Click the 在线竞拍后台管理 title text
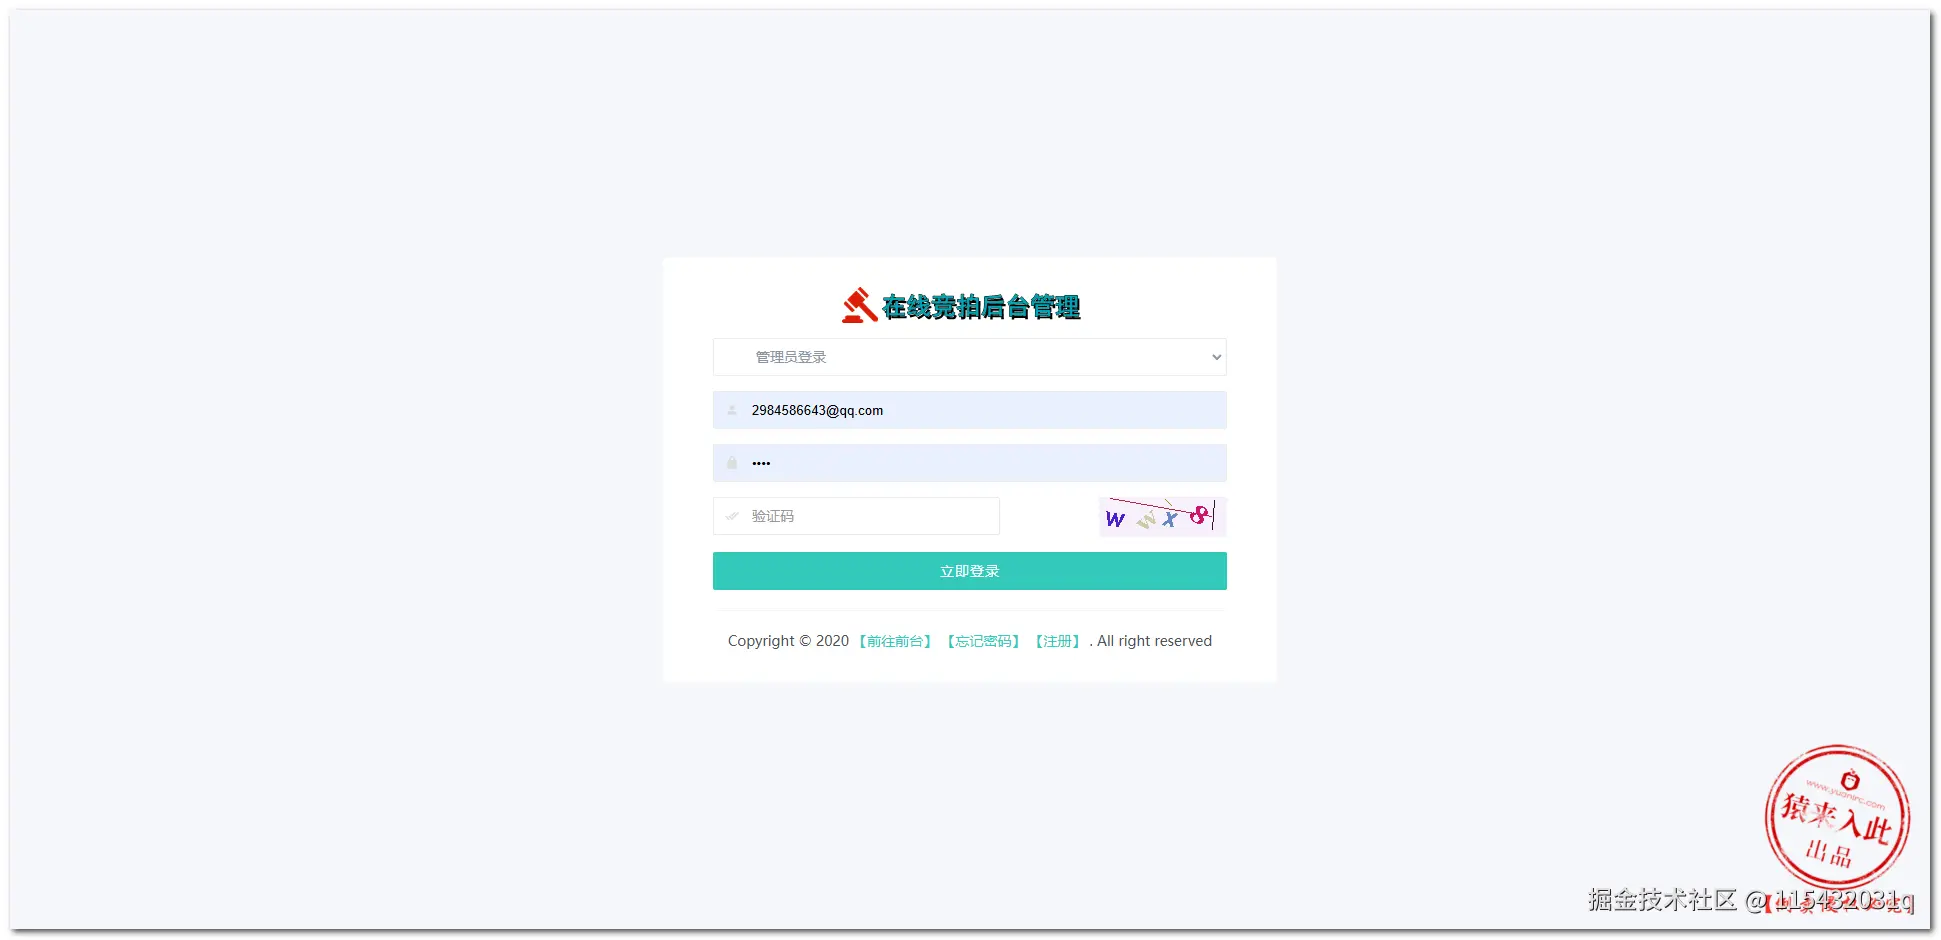The height and width of the screenshot is (940, 1941). pos(981,307)
